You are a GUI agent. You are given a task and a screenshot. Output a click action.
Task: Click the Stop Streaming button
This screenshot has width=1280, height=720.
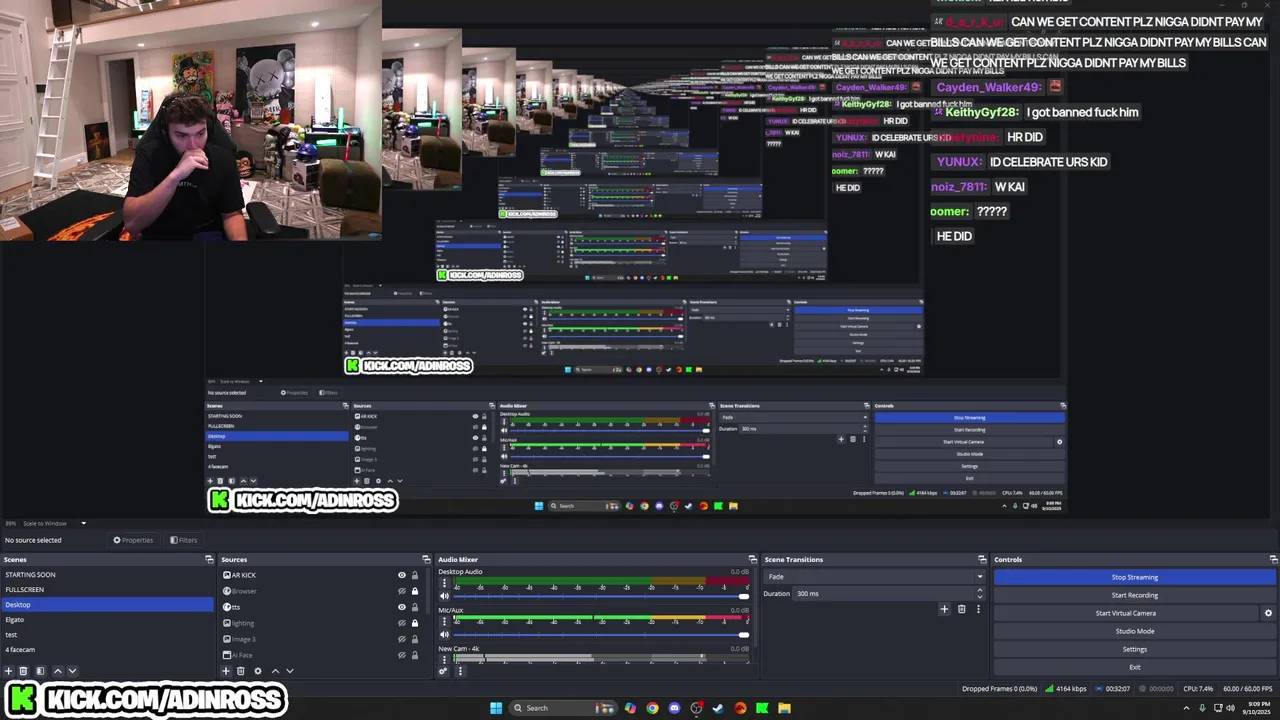click(1135, 577)
